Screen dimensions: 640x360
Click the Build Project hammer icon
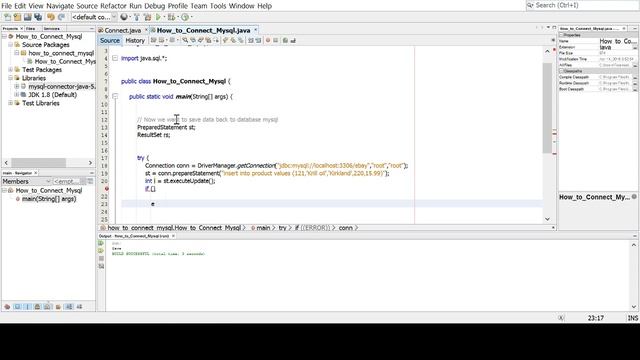137,17
